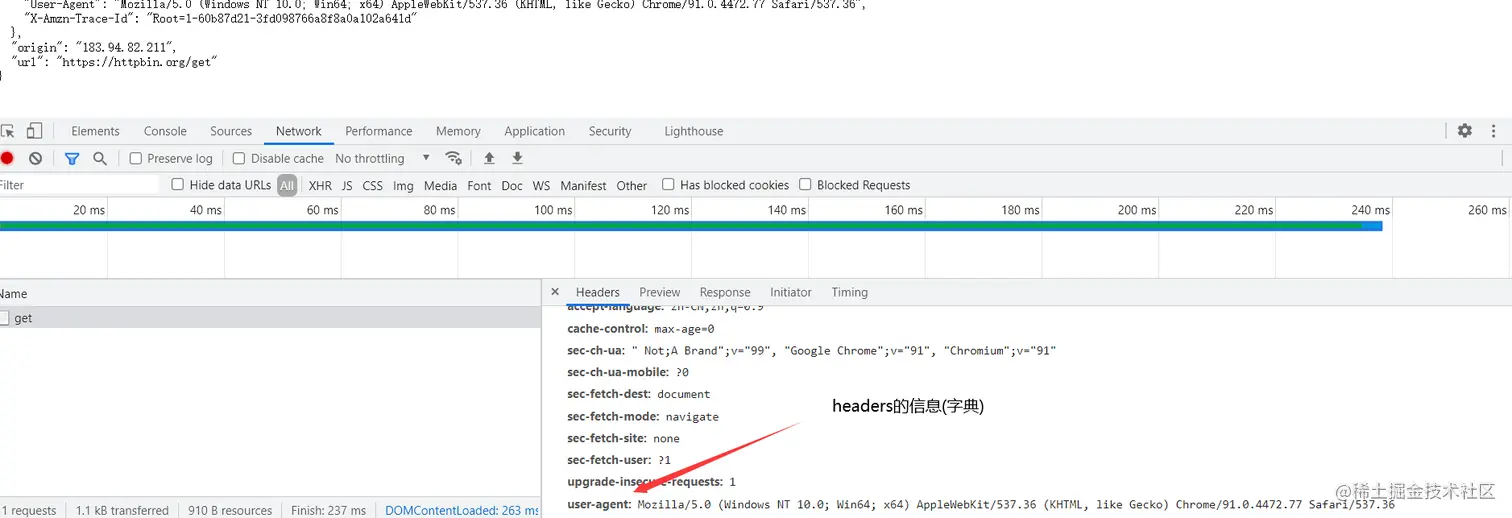Stop recording network log red button
The width and height of the screenshot is (1512, 518).
coord(7,158)
